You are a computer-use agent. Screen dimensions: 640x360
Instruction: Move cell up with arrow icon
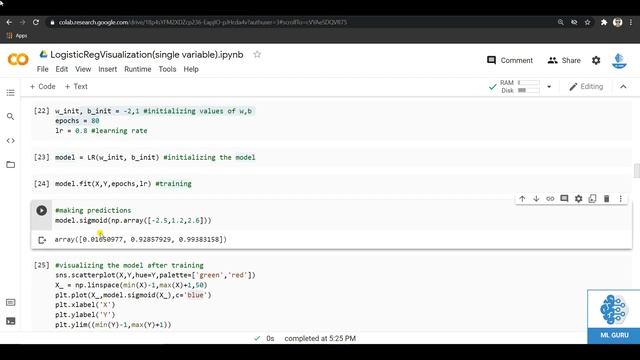tap(522, 199)
